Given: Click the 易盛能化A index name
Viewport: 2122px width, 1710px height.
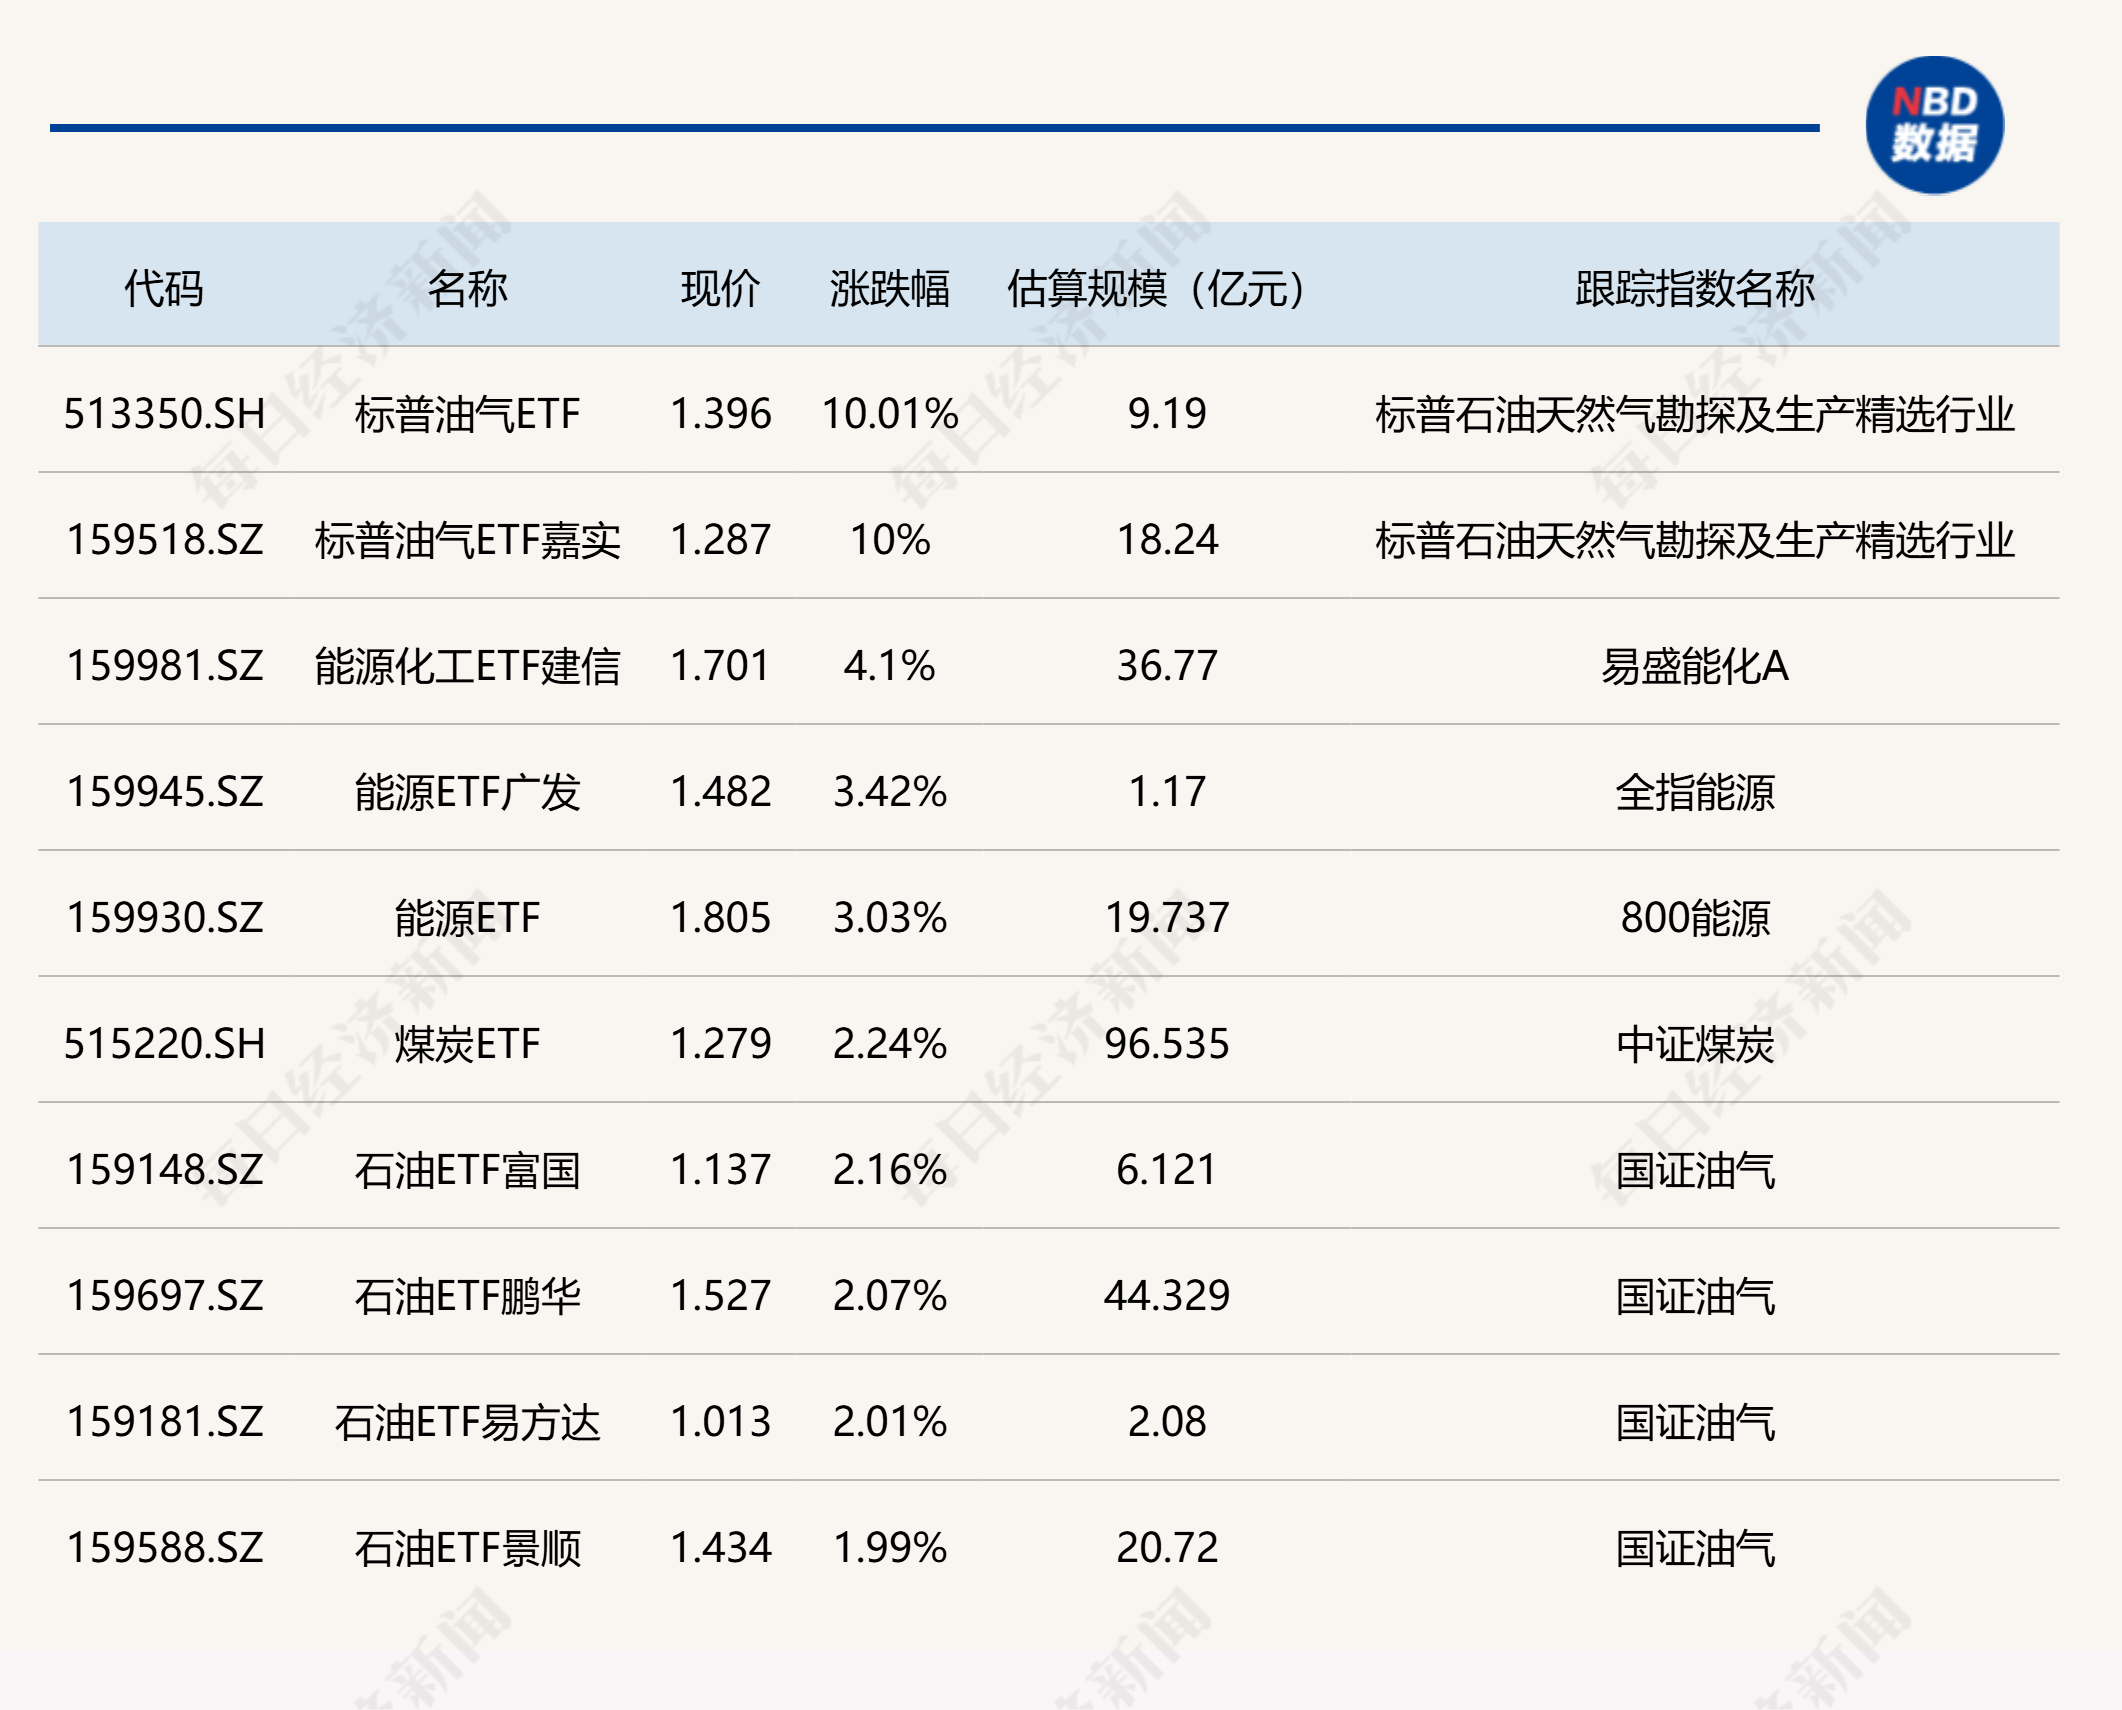Looking at the screenshot, I should coord(1694,666).
